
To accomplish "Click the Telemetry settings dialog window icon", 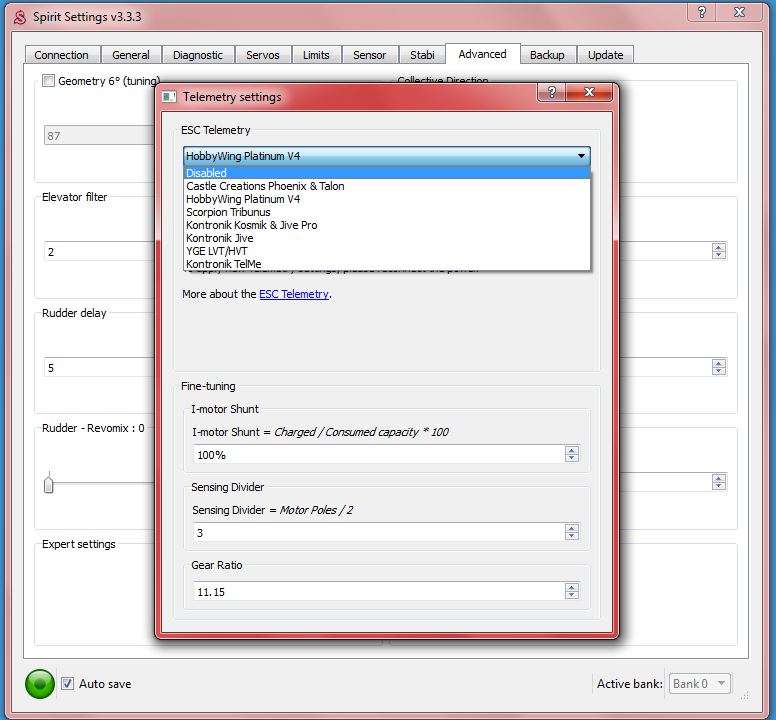I will click(169, 97).
